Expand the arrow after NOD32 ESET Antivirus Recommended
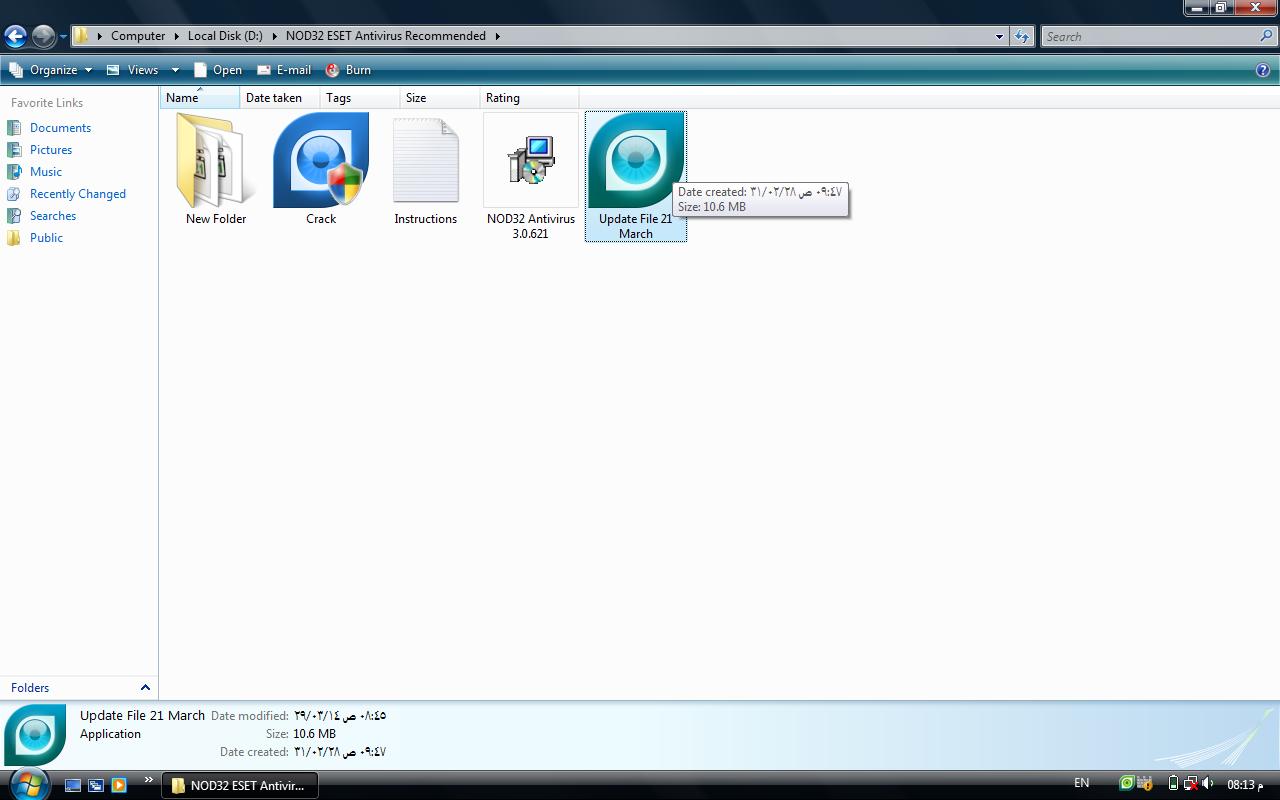The image size is (1280, 800). pyautogui.click(x=497, y=36)
